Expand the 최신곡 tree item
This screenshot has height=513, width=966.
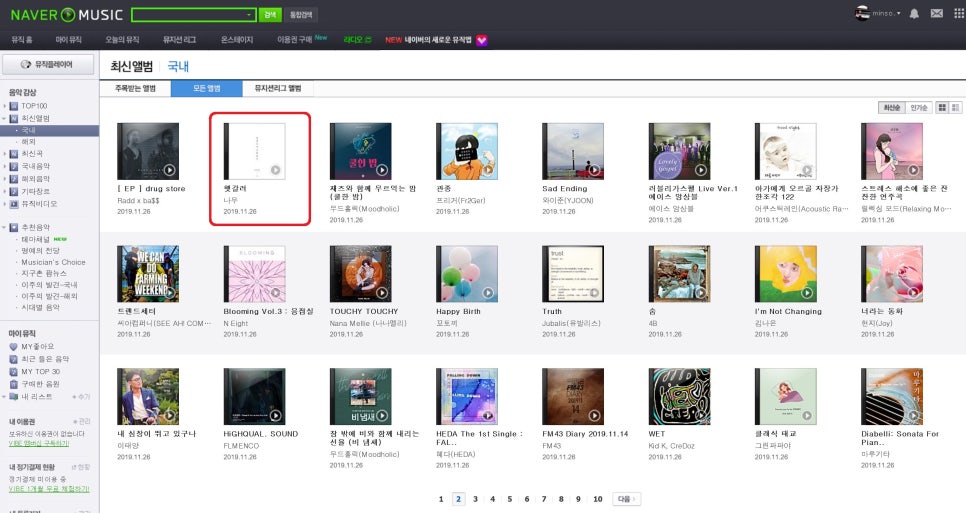4,154
